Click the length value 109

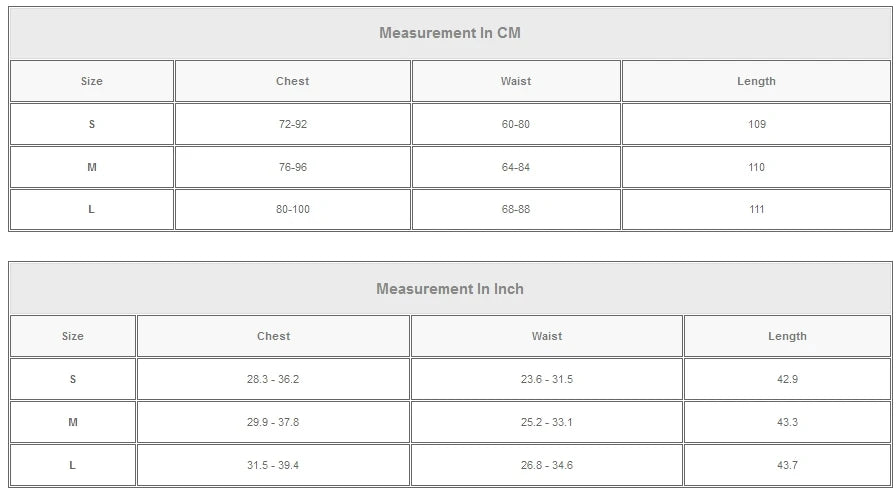pyautogui.click(x=756, y=124)
